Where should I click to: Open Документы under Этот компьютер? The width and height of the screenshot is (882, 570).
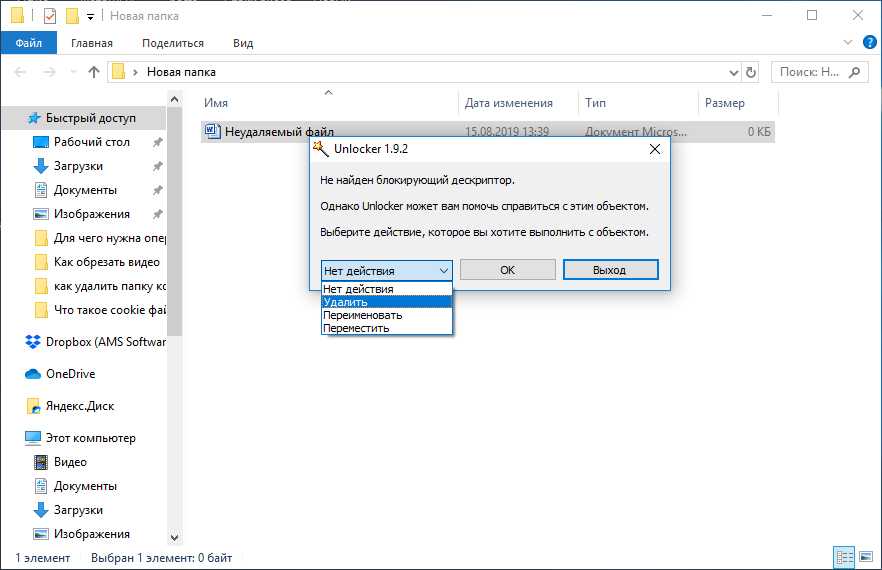click(85, 486)
